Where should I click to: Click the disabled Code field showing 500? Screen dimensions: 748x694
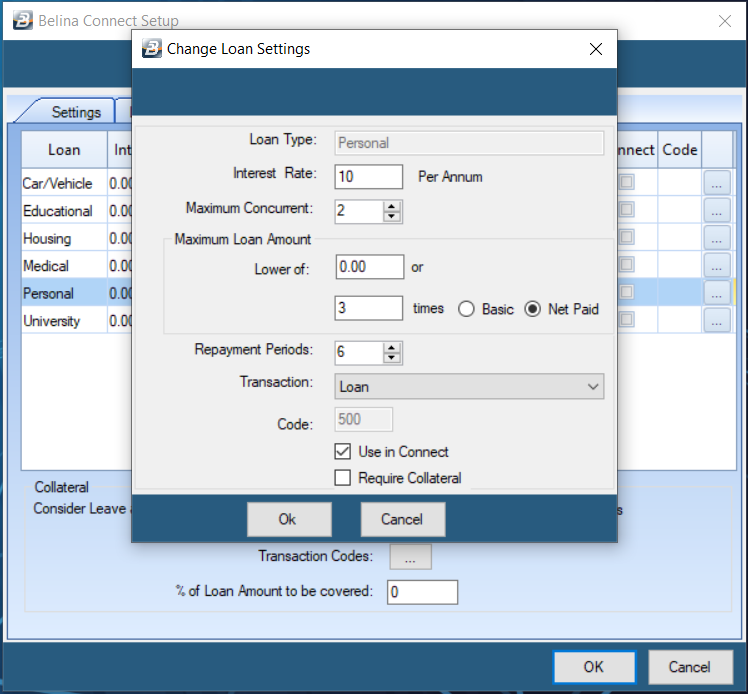click(x=364, y=419)
